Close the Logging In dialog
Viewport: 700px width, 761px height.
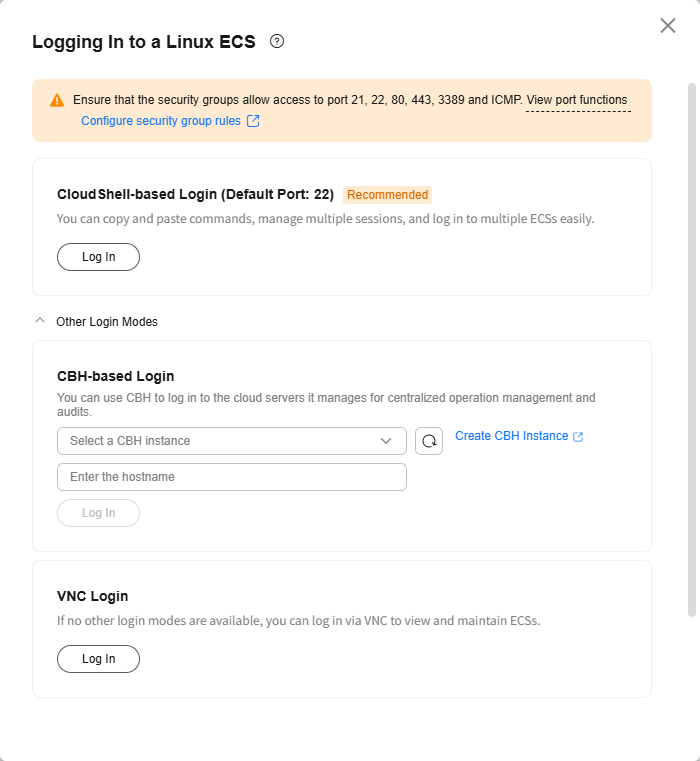(x=668, y=26)
